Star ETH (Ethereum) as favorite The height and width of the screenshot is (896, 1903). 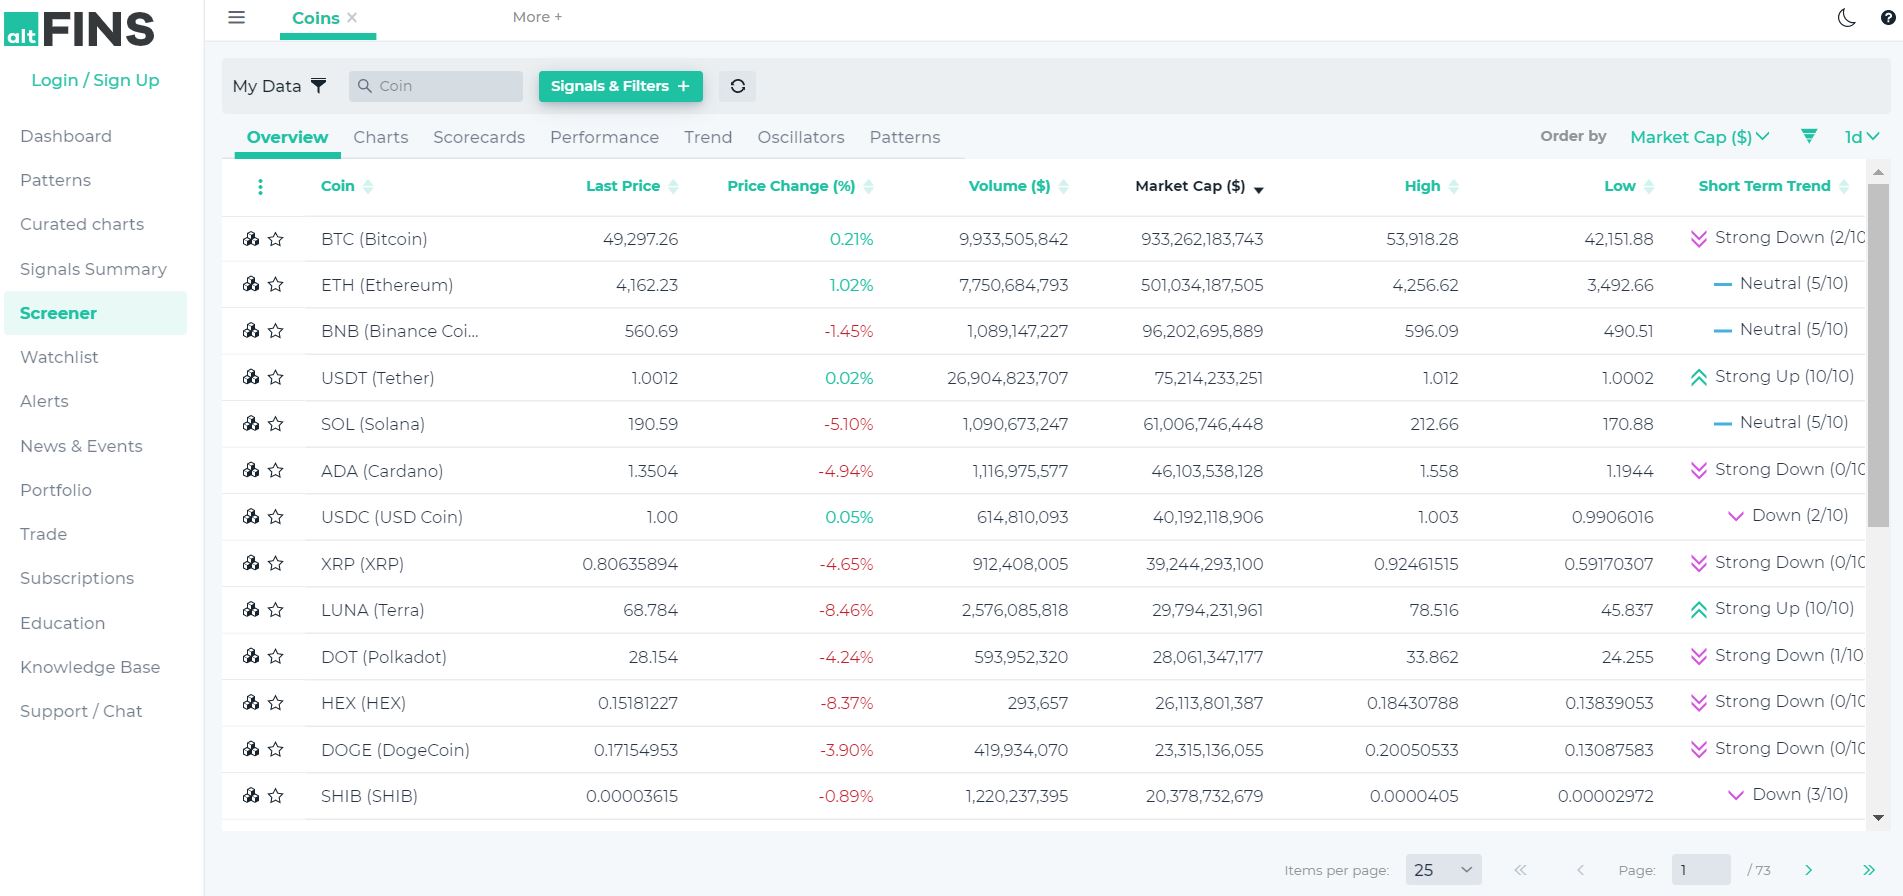click(x=276, y=285)
